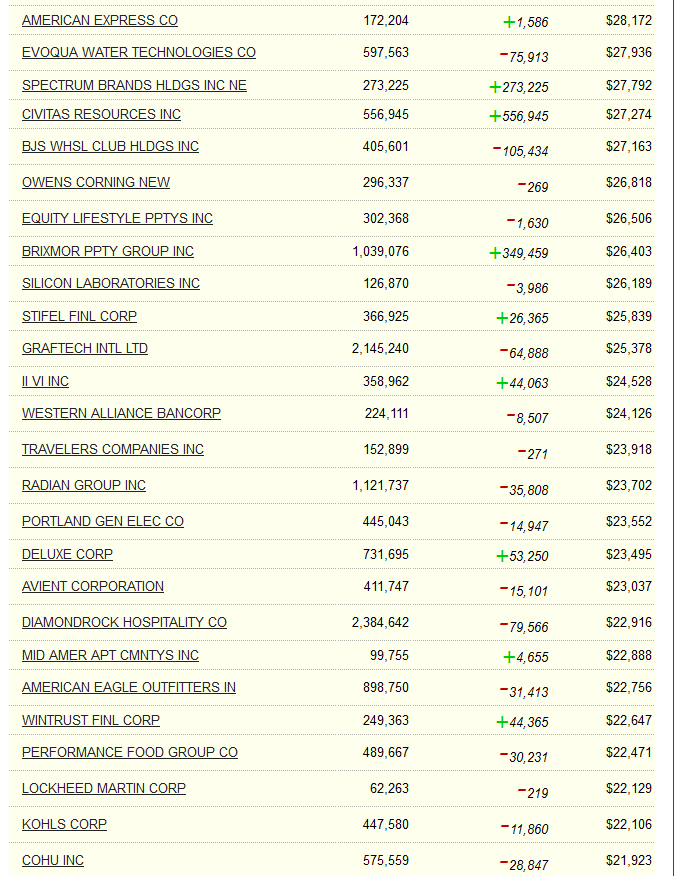This screenshot has width=674, height=876.
Task: Select share count 126,870
Action: 386,284
